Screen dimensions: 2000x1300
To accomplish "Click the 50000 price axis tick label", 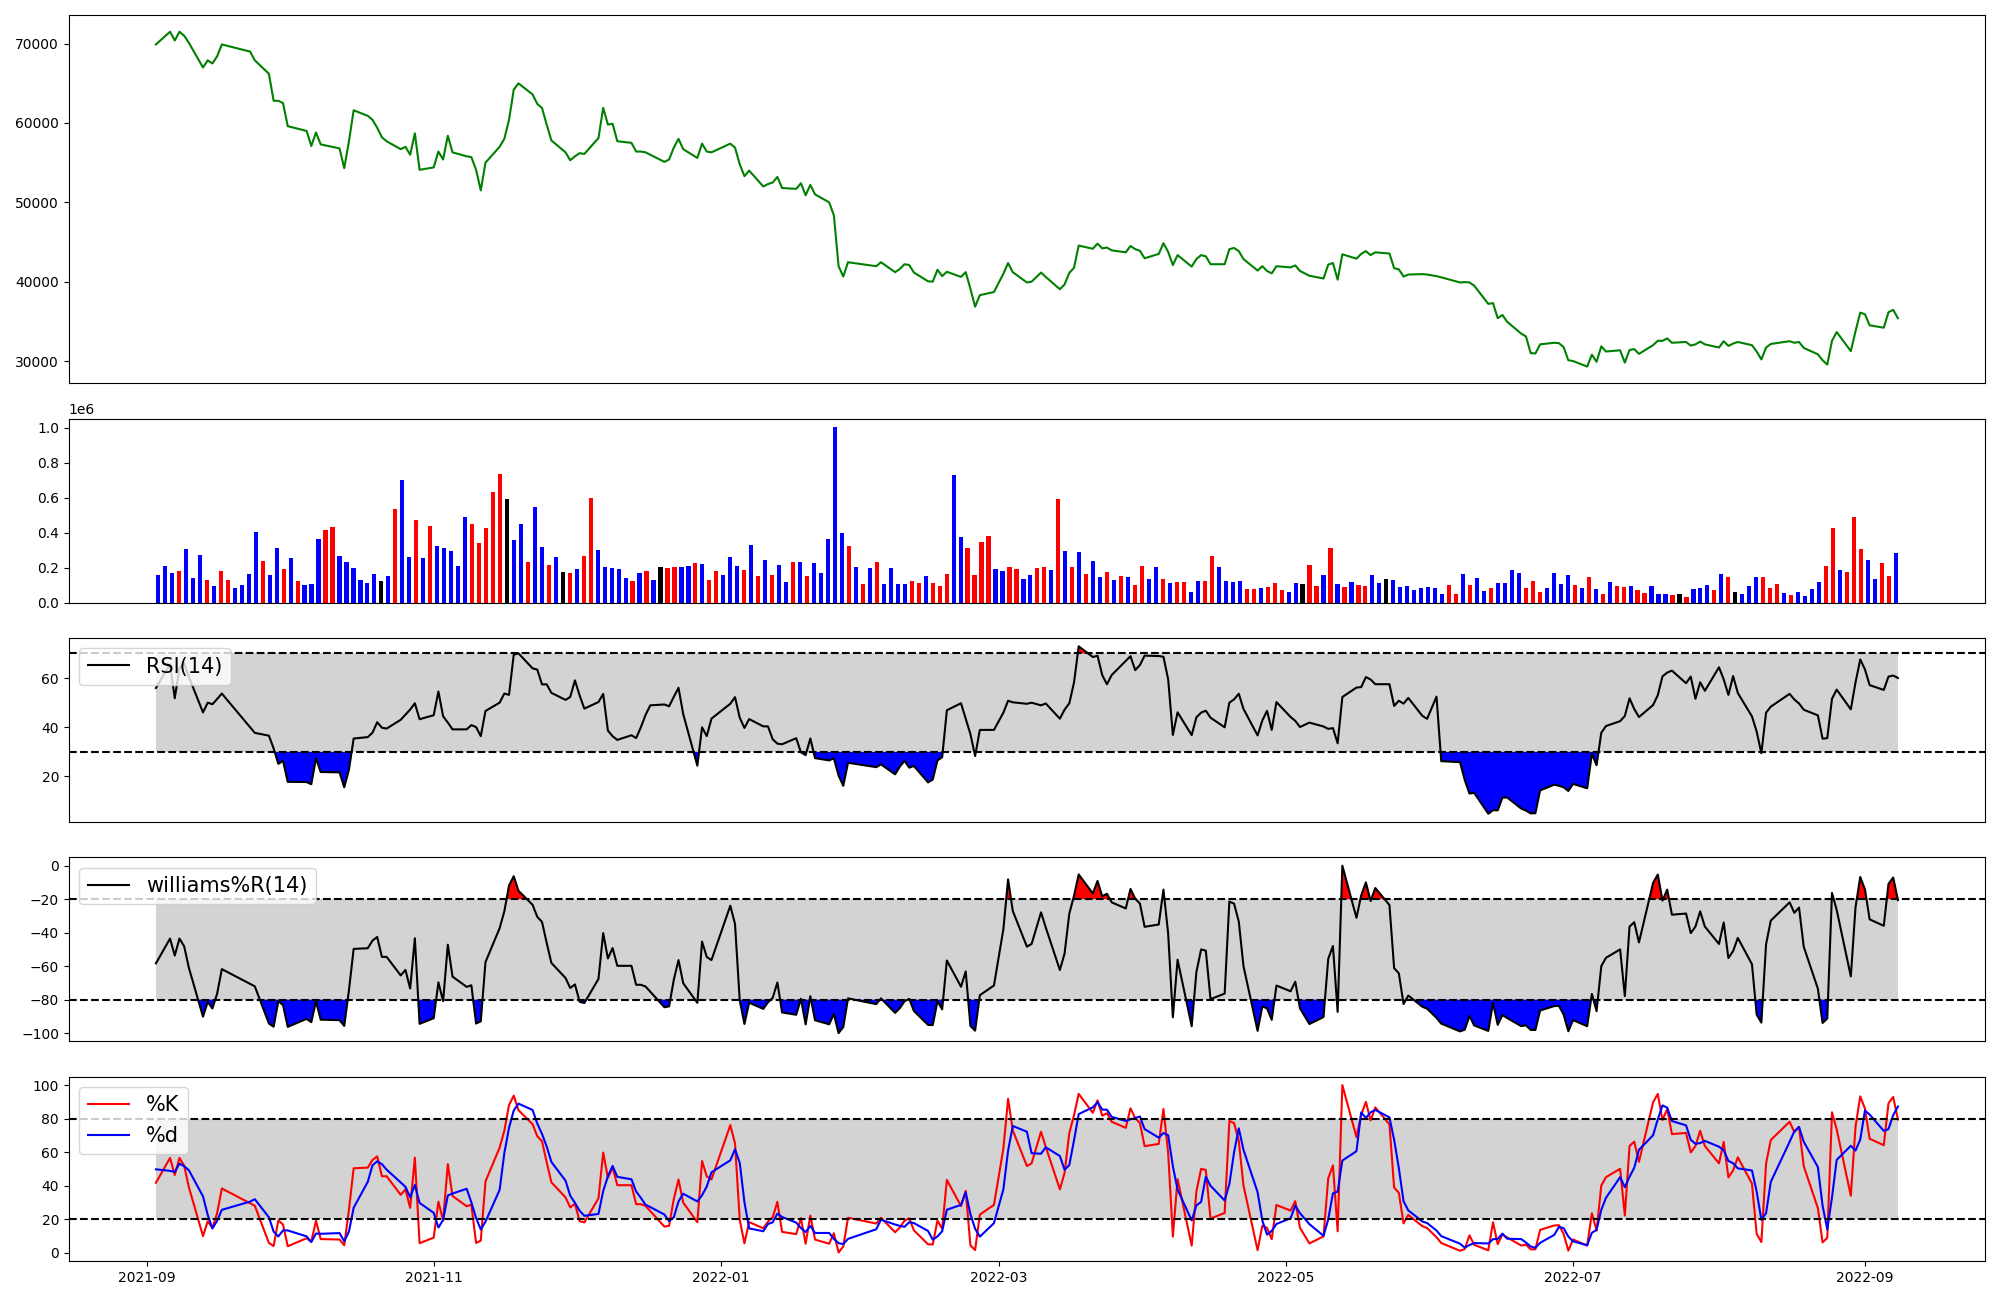I will pyautogui.click(x=37, y=203).
